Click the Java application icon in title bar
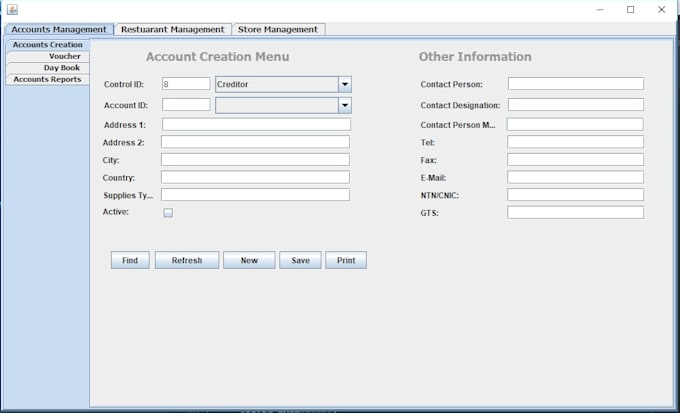This screenshot has height=413, width=680. tap(12, 9)
